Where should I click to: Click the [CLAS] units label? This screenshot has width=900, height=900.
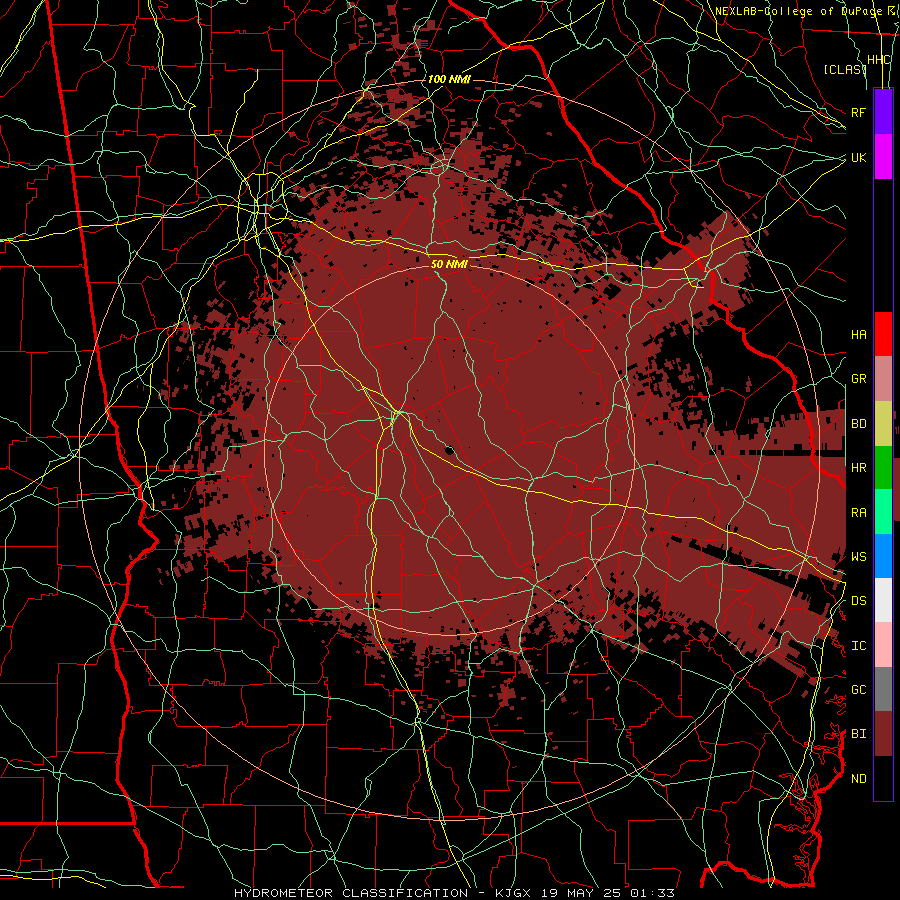pos(845,69)
